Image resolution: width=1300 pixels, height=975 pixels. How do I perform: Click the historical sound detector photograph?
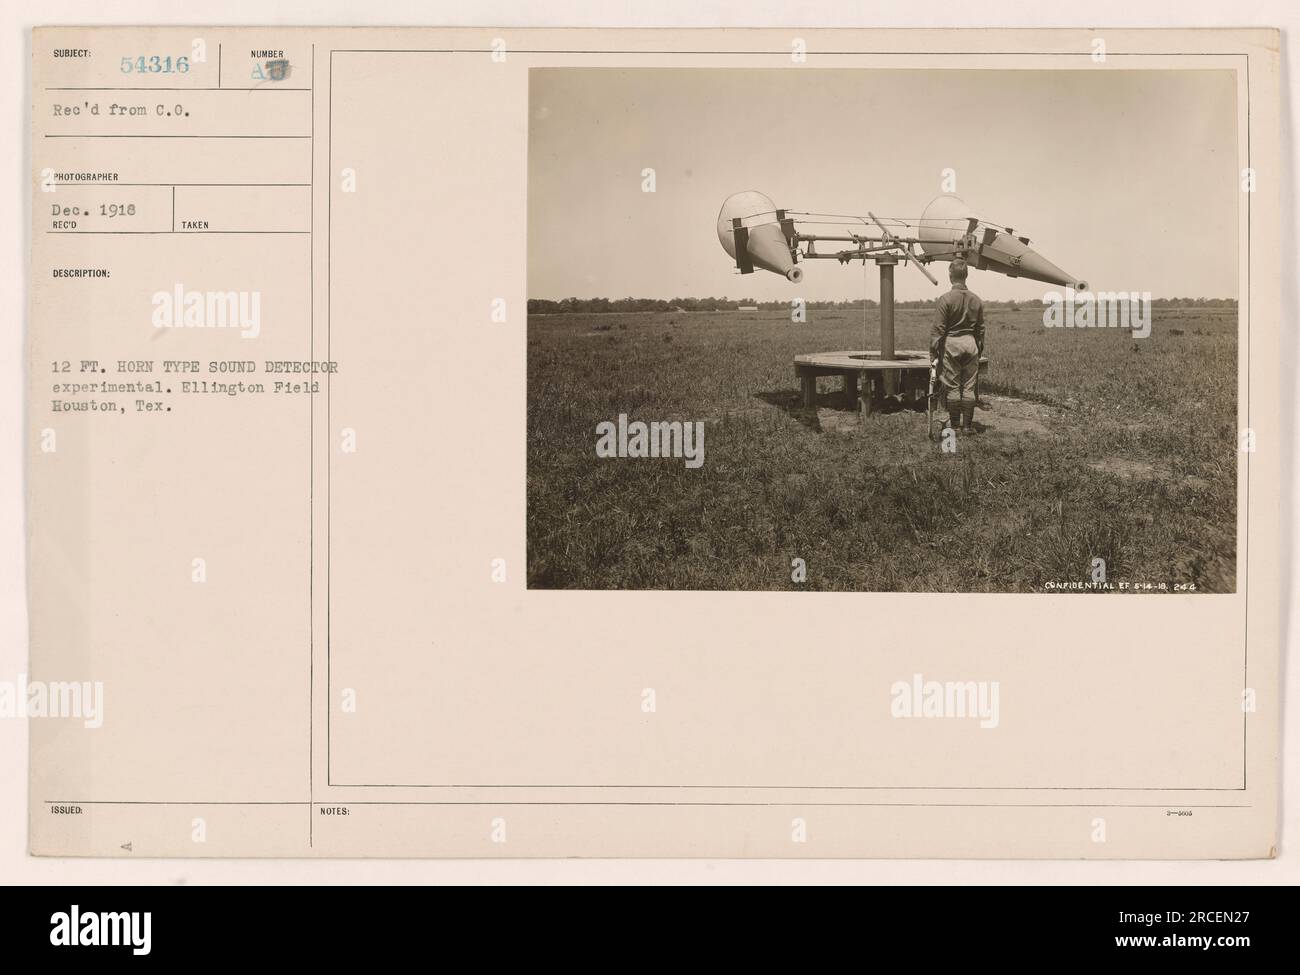[x=882, y=329]
